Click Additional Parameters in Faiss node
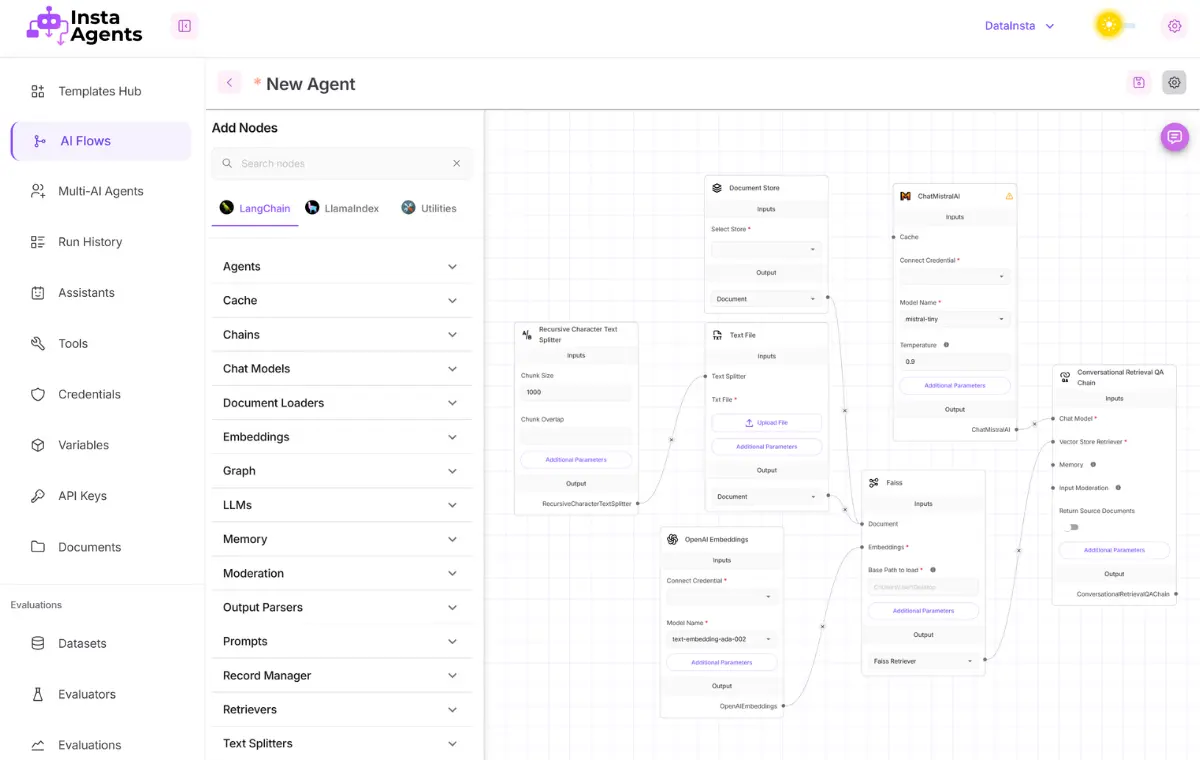 pyautogui.click(x=923, y=610)
